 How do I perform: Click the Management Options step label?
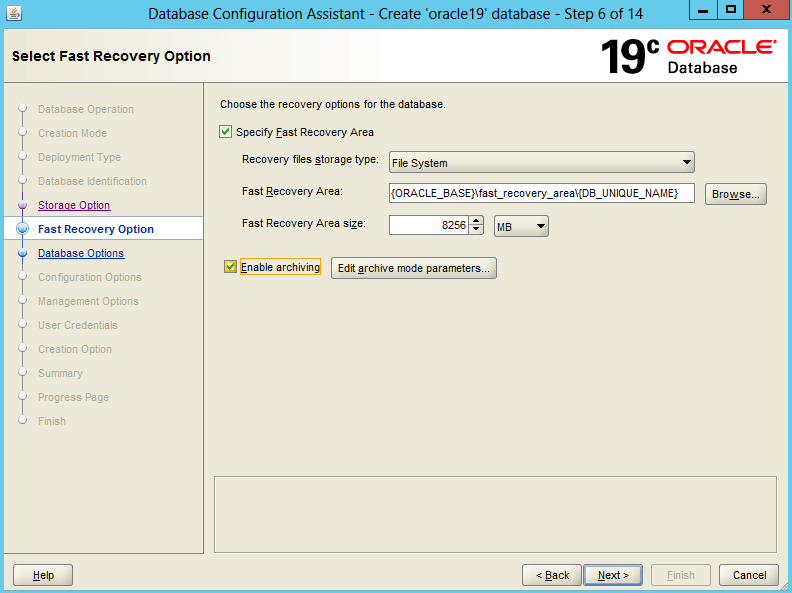click(88, 301)
